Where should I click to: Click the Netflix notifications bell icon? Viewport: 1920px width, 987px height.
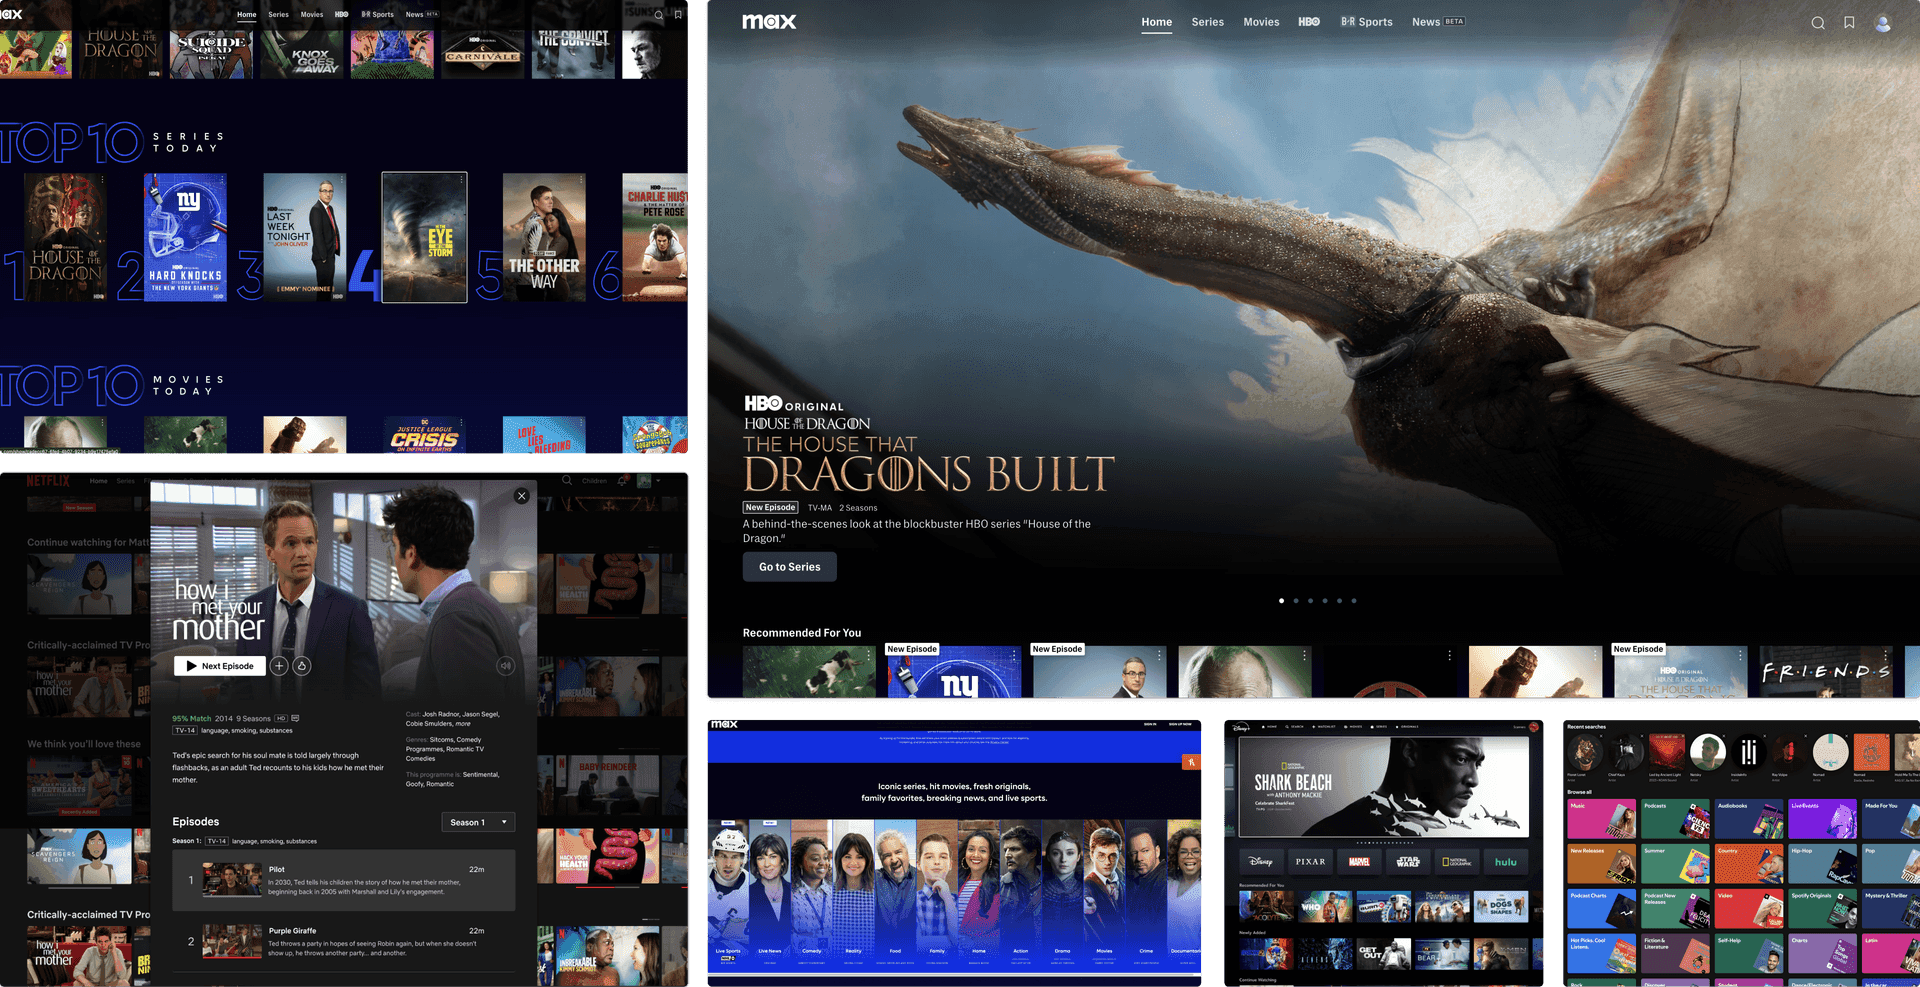pos(622,481)
